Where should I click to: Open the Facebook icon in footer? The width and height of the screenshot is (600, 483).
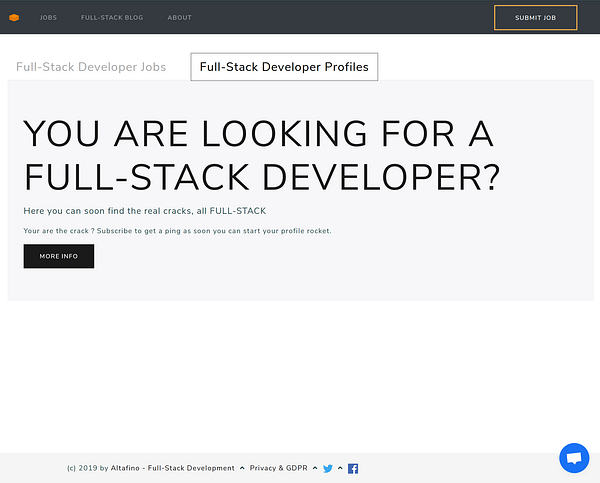coord(353,468)
